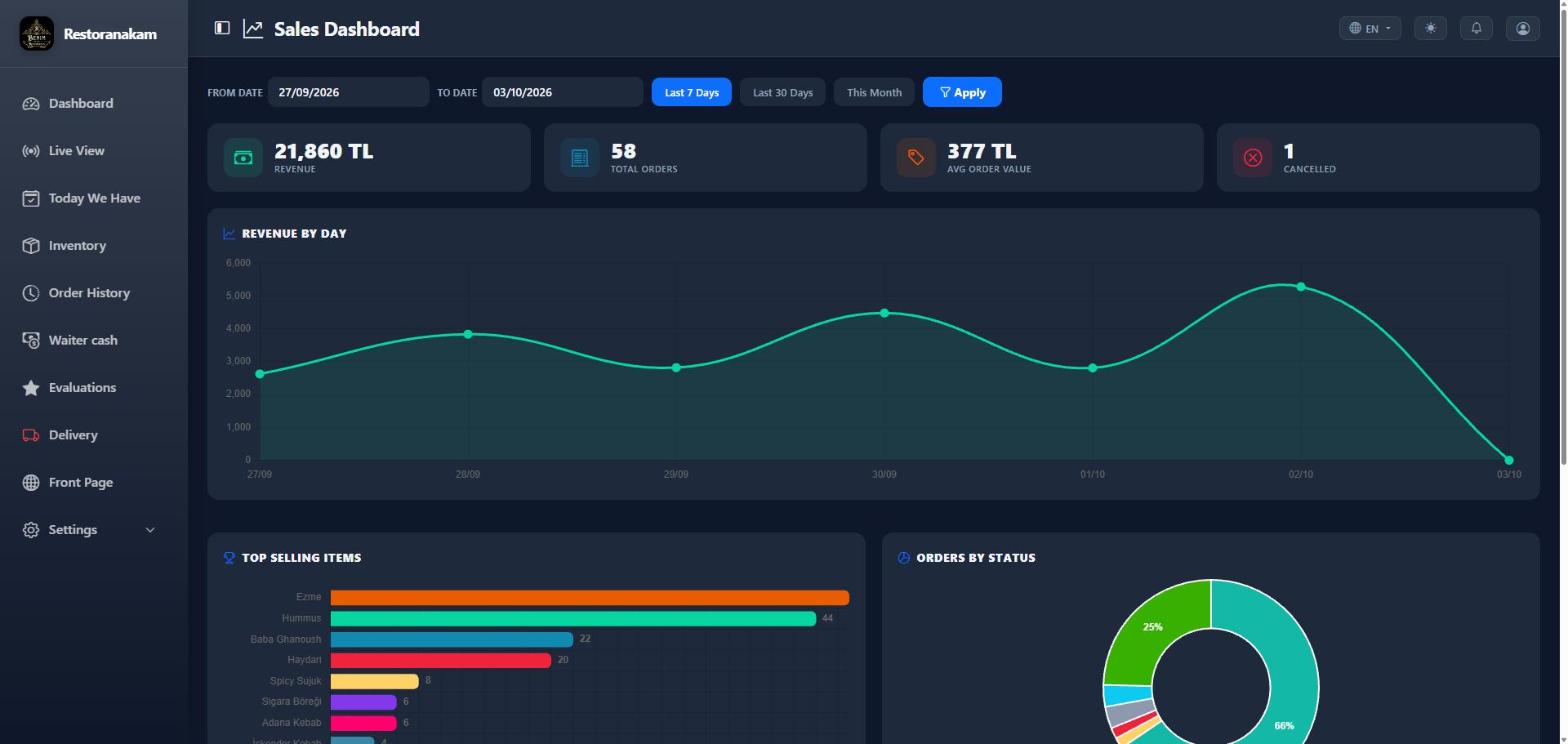Click the red Haydari bar
The width and height of the screenshot is (1568, 744).
441,660
